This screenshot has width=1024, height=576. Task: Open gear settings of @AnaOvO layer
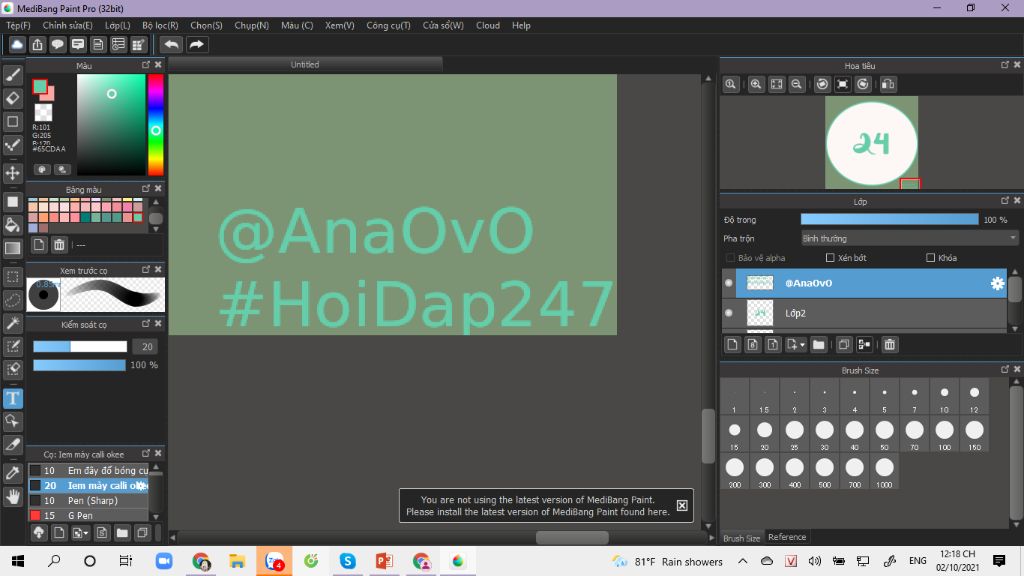tap(997, 283)
